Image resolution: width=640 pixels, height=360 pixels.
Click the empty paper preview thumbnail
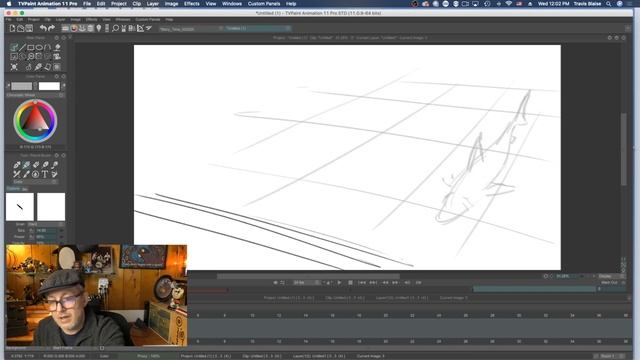click(51, 207)
